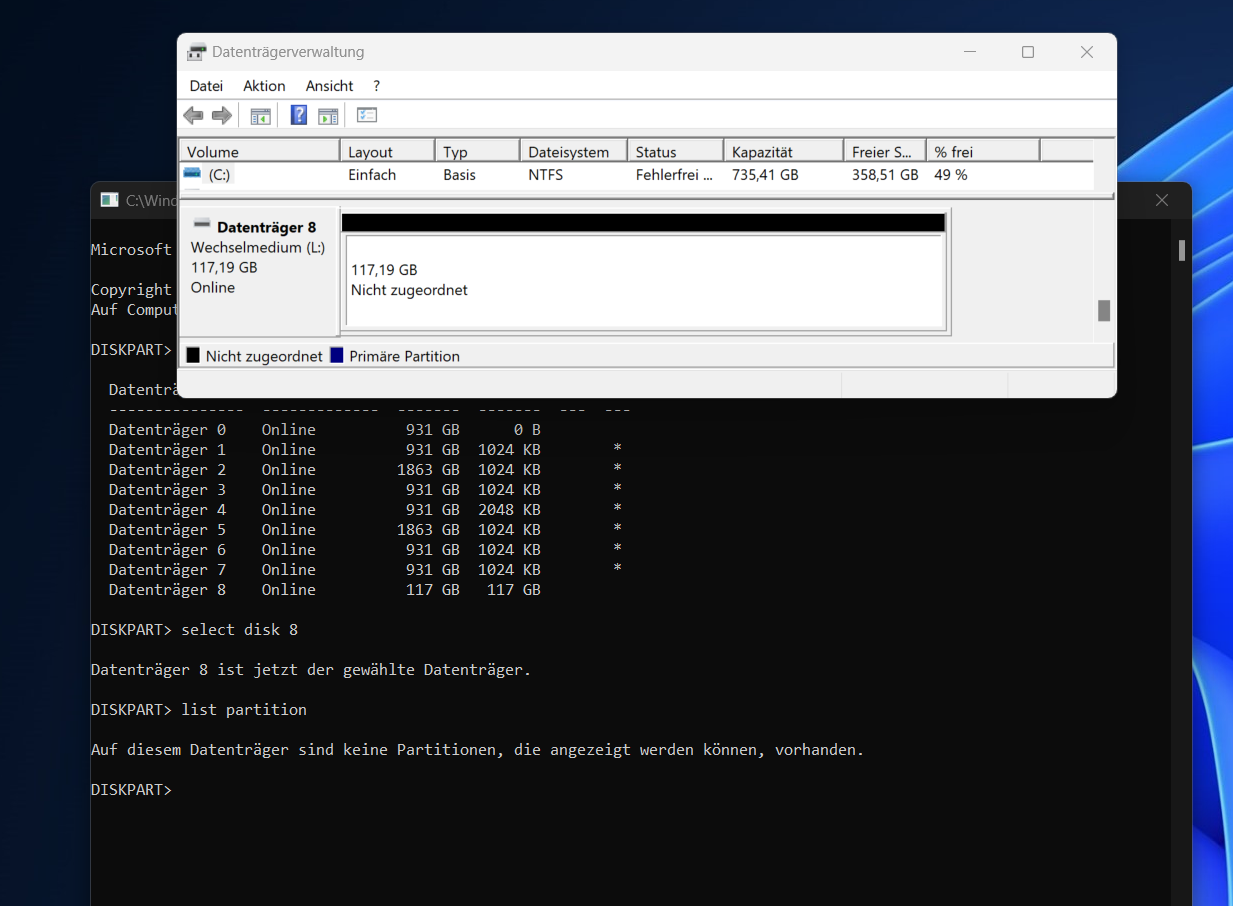Click the Einfach layout cell
The image size is (1233, 906).
[372, 174]
